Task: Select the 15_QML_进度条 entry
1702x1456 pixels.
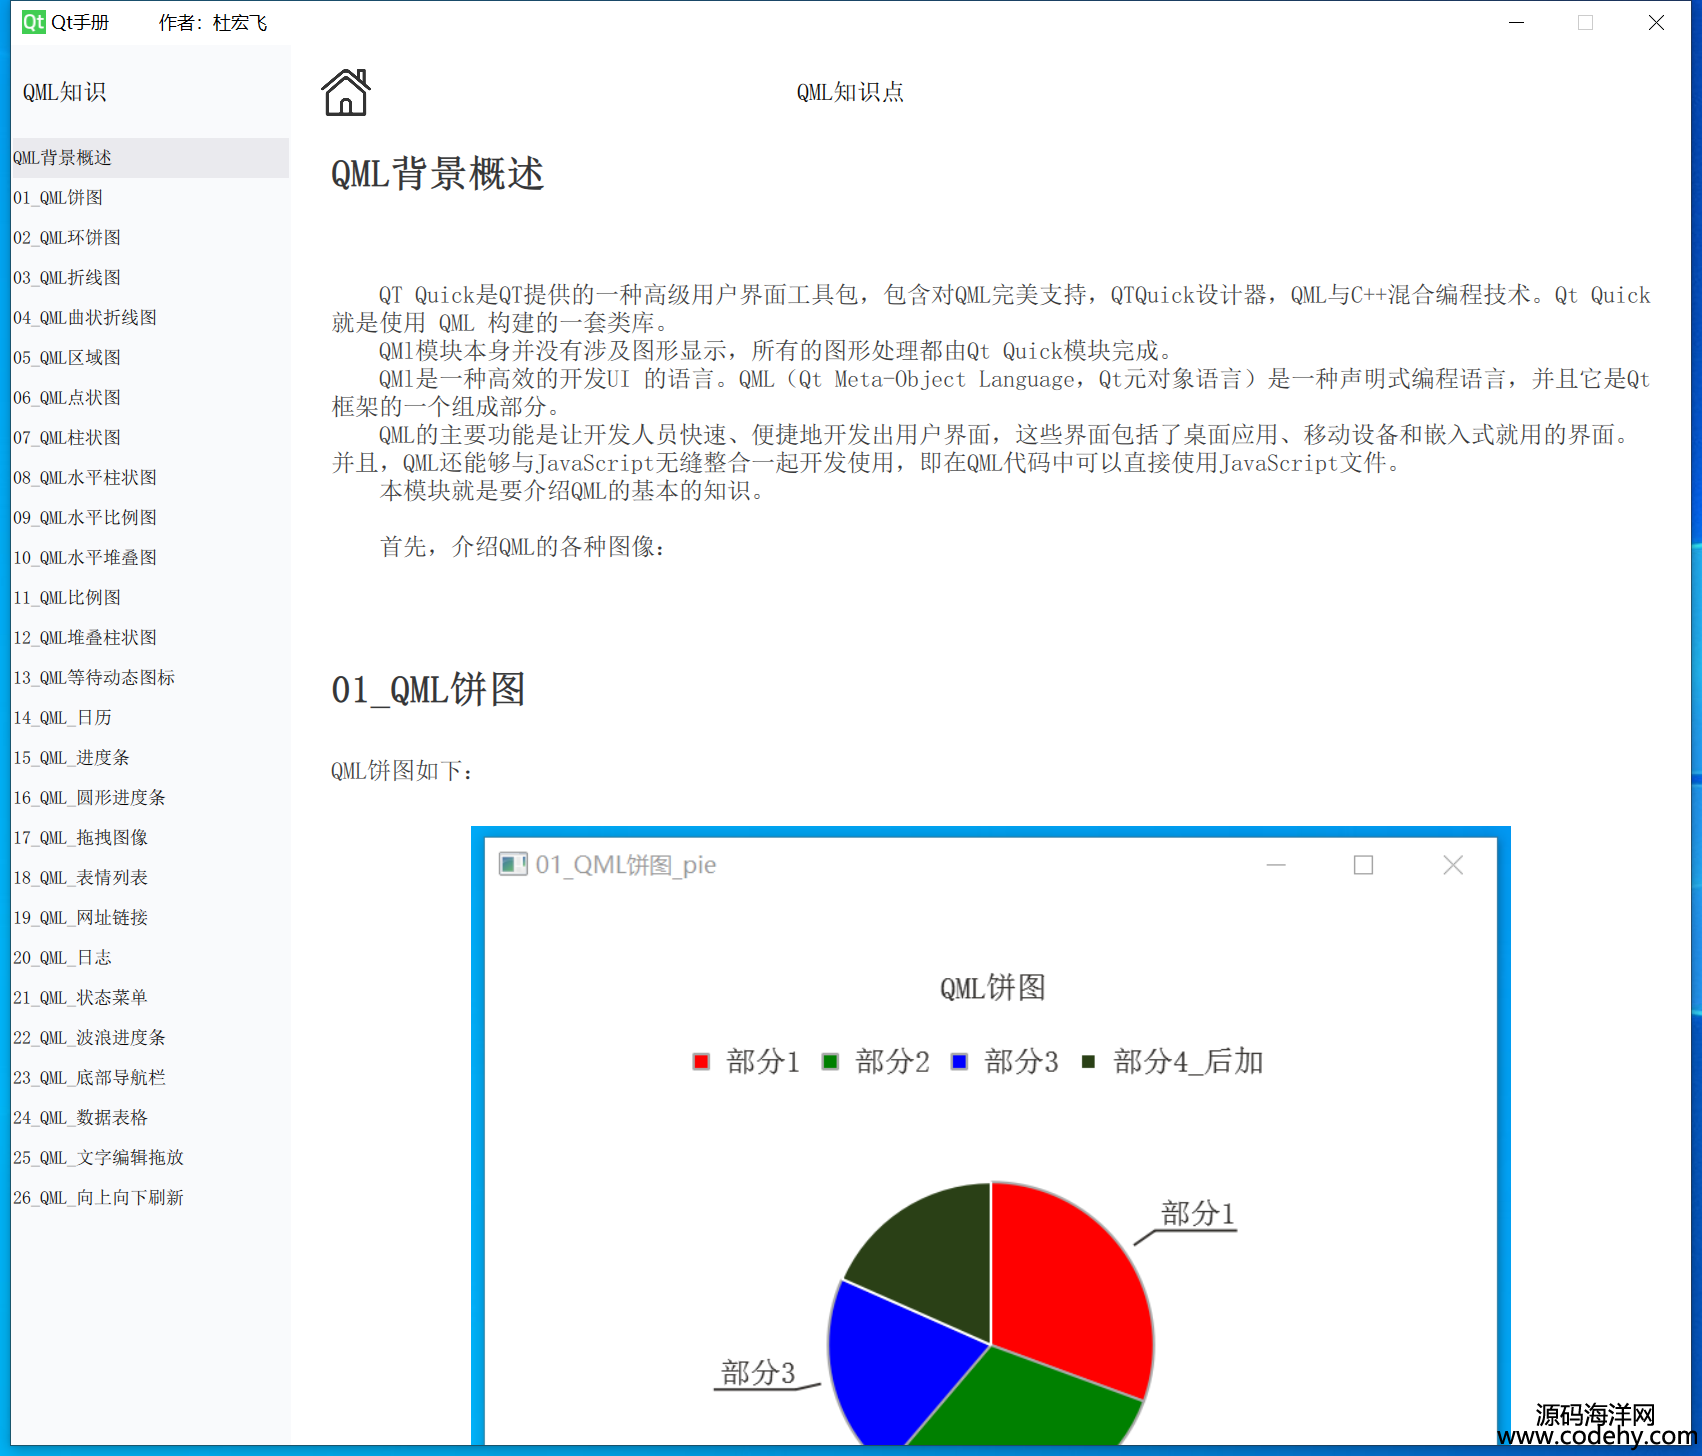Action: [150, 758]
